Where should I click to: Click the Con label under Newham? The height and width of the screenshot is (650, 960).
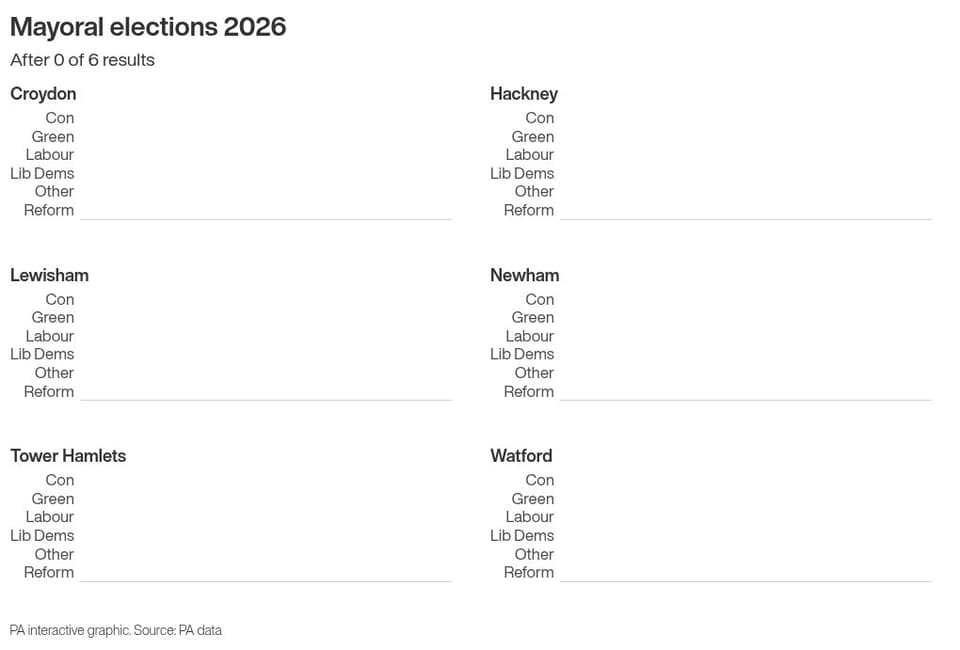pyautogui.click(x=539, y=299)
